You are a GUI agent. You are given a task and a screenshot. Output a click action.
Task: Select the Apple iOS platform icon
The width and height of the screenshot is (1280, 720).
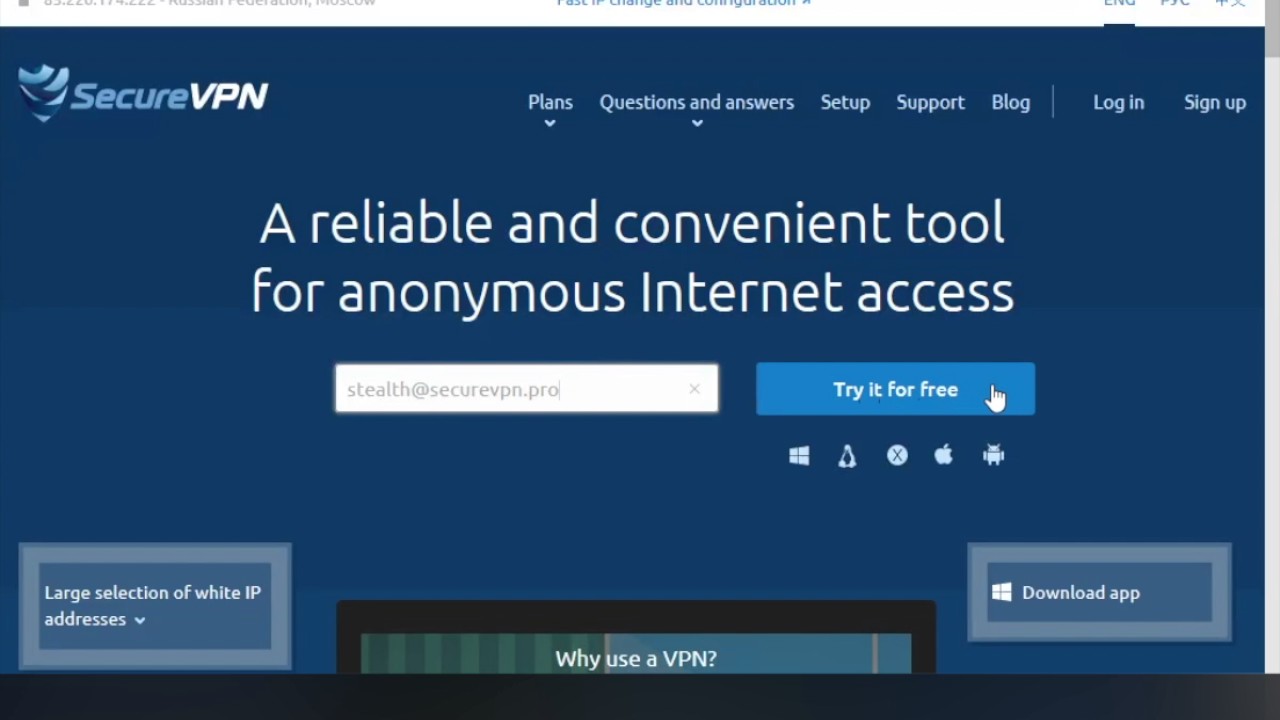944,456
